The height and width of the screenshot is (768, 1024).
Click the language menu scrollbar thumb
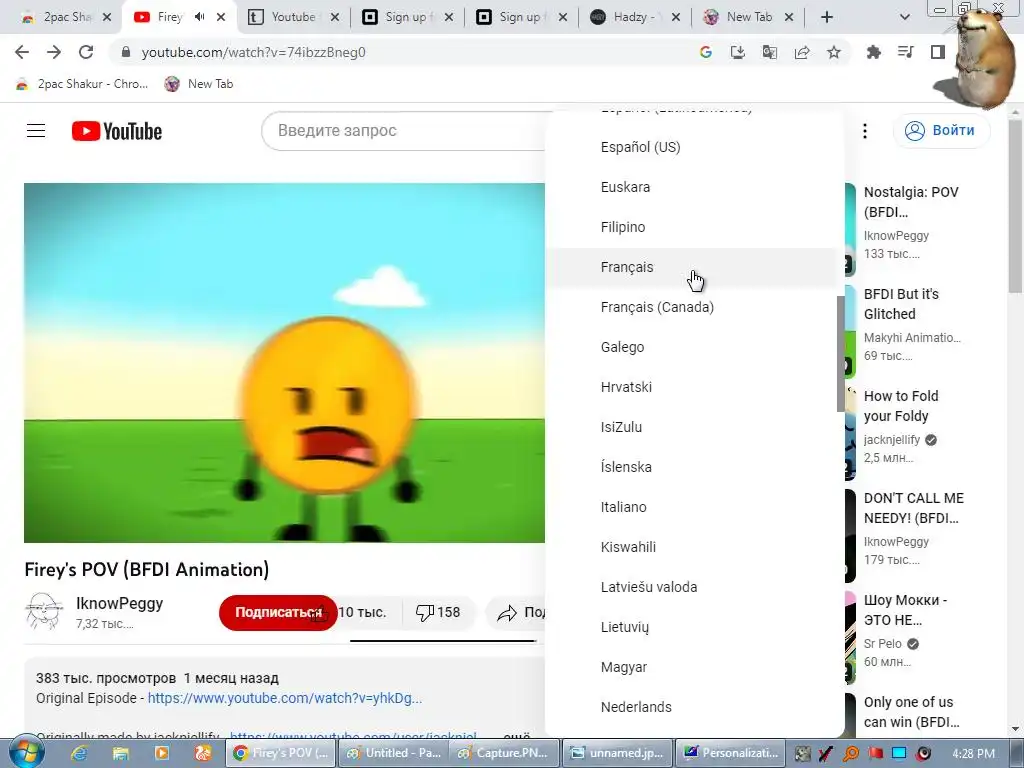pos(840,353)
